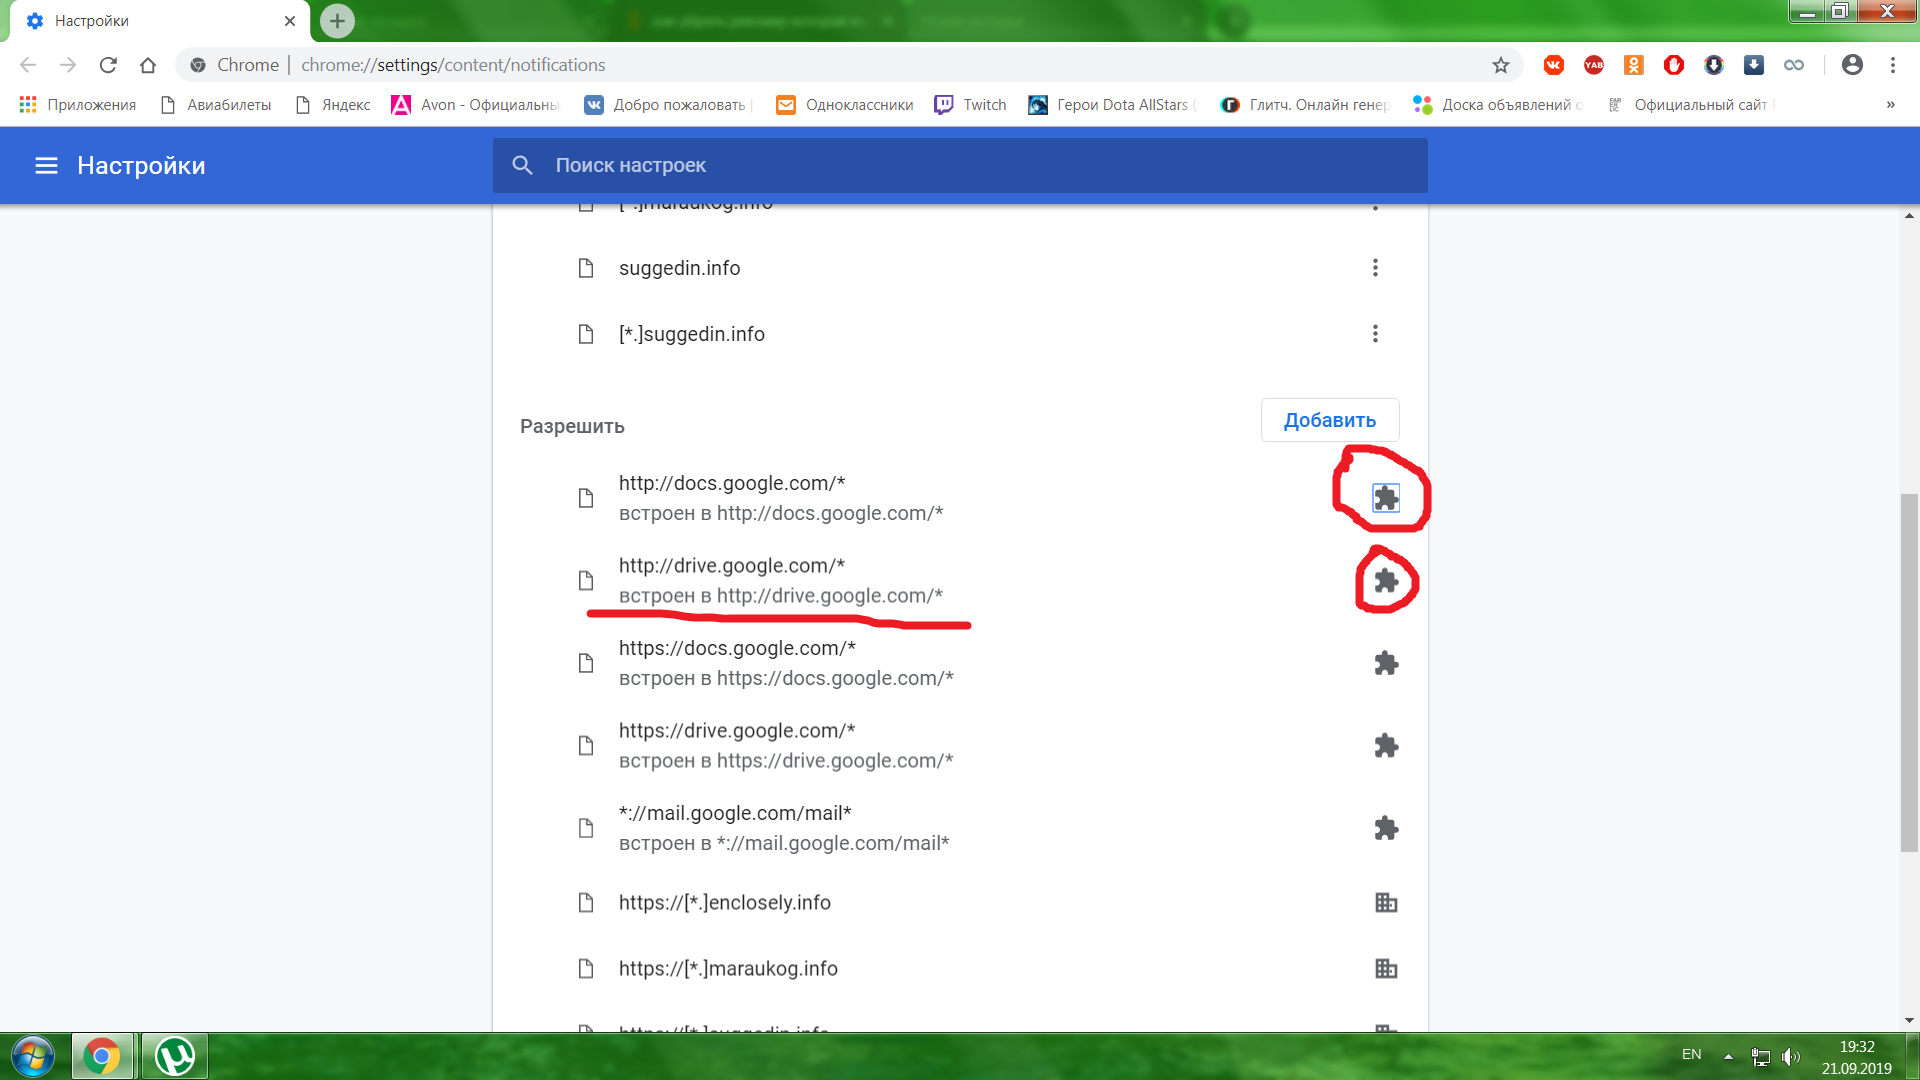Click the document icon for *://mail.google.com/mail*
The width and height of the screenshot is (1920, 1080).
[x=585, y=828]
